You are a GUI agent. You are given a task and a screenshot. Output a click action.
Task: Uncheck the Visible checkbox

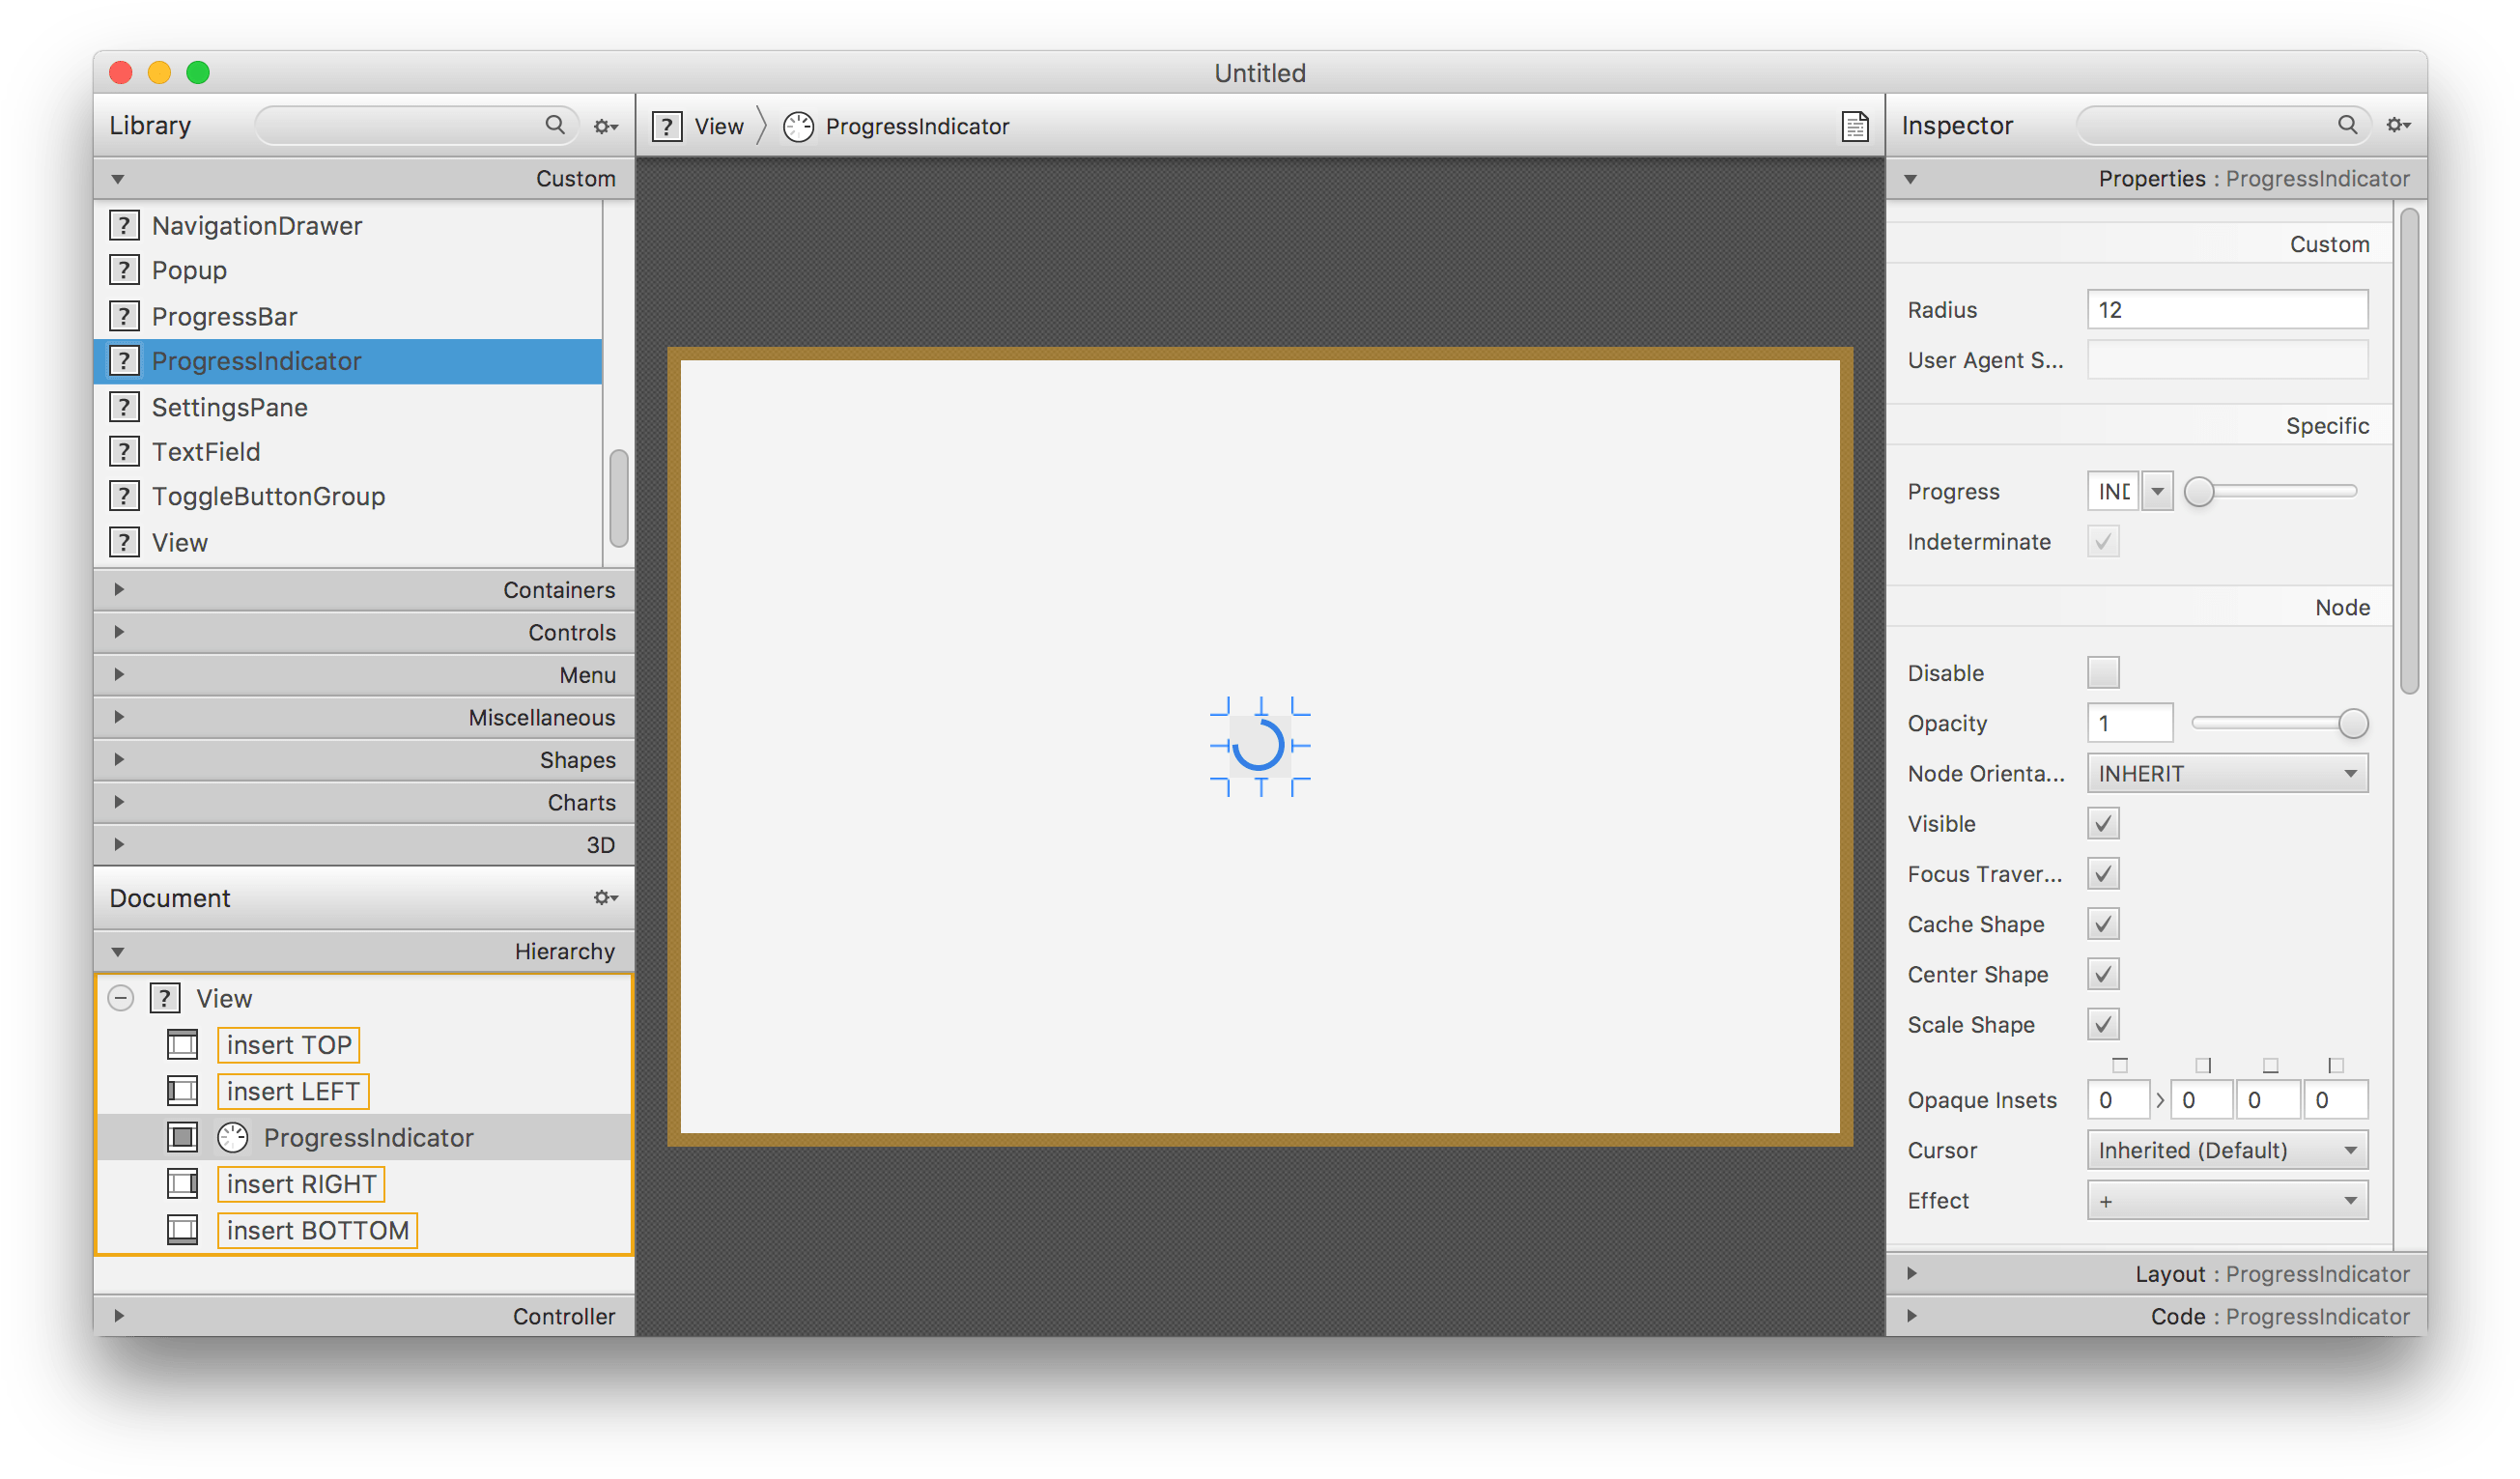(2103, 823)
